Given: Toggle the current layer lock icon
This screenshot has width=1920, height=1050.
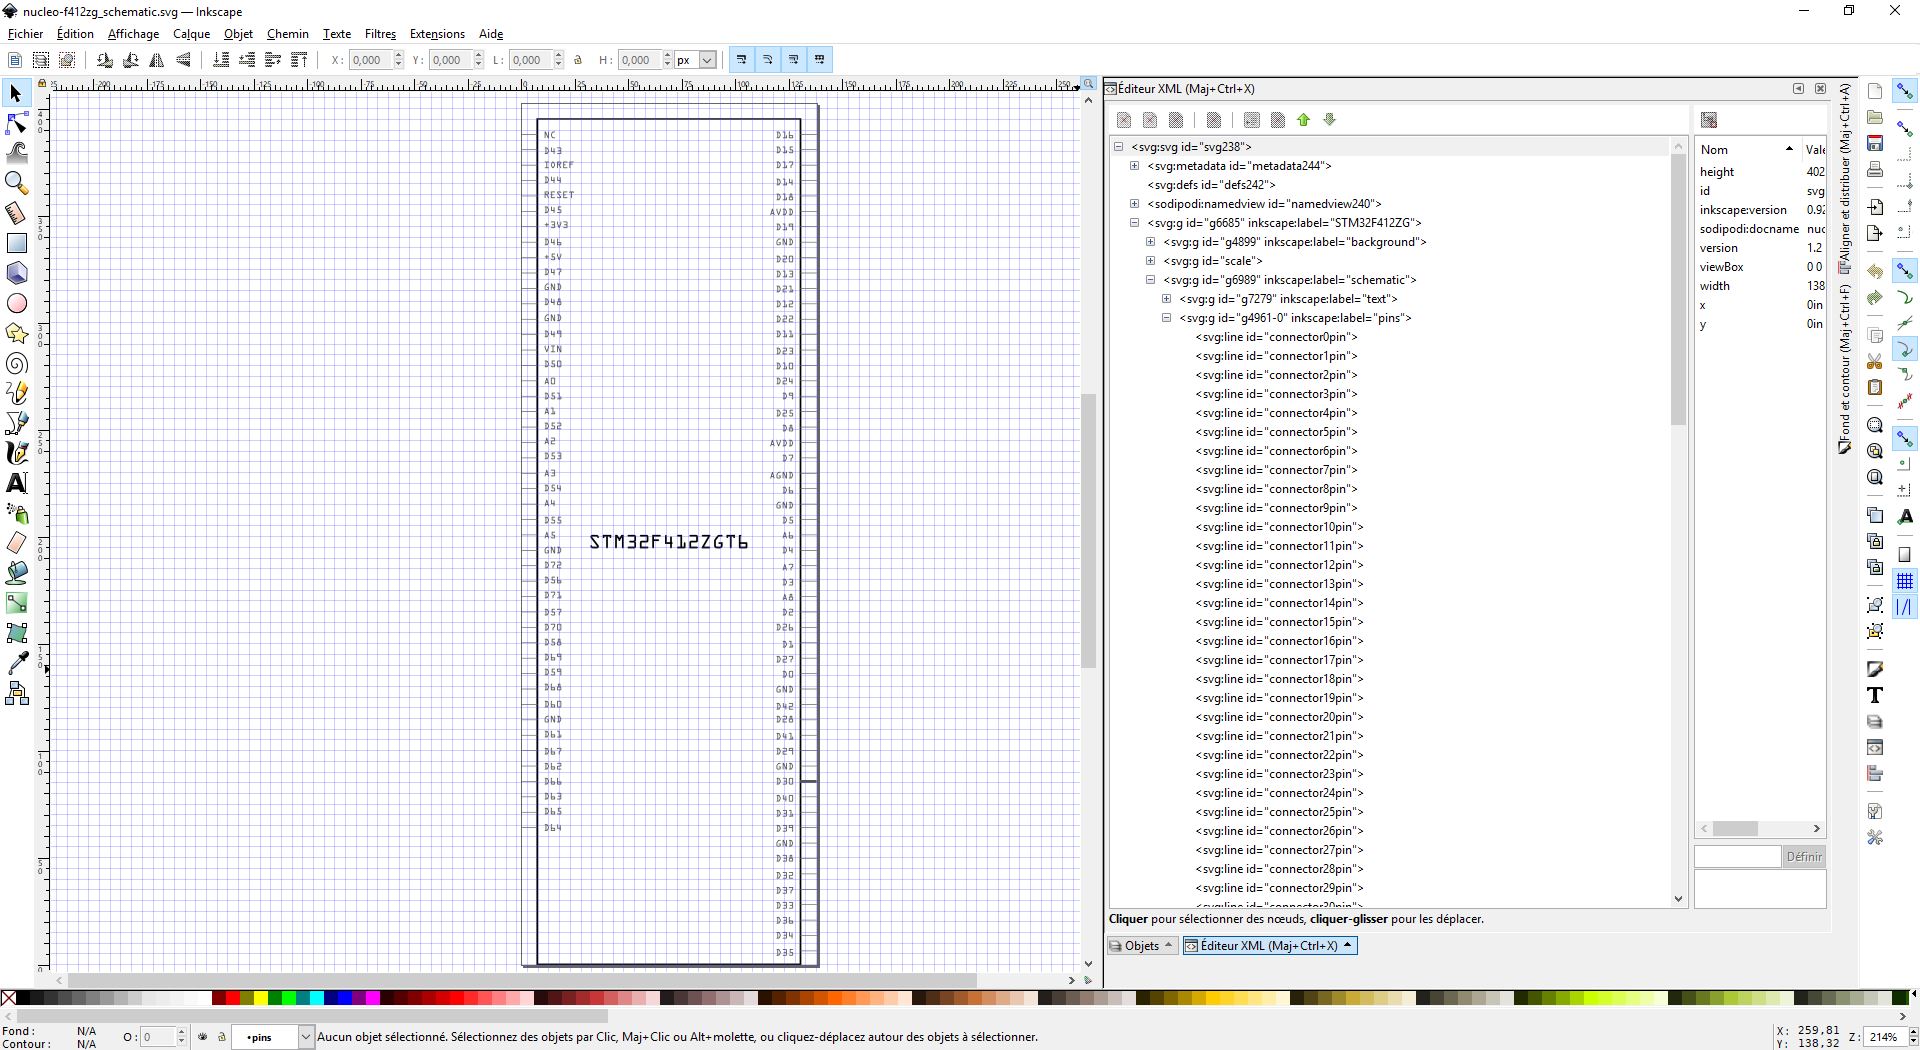Looking at the screenshot, I should click(221, 1037).
